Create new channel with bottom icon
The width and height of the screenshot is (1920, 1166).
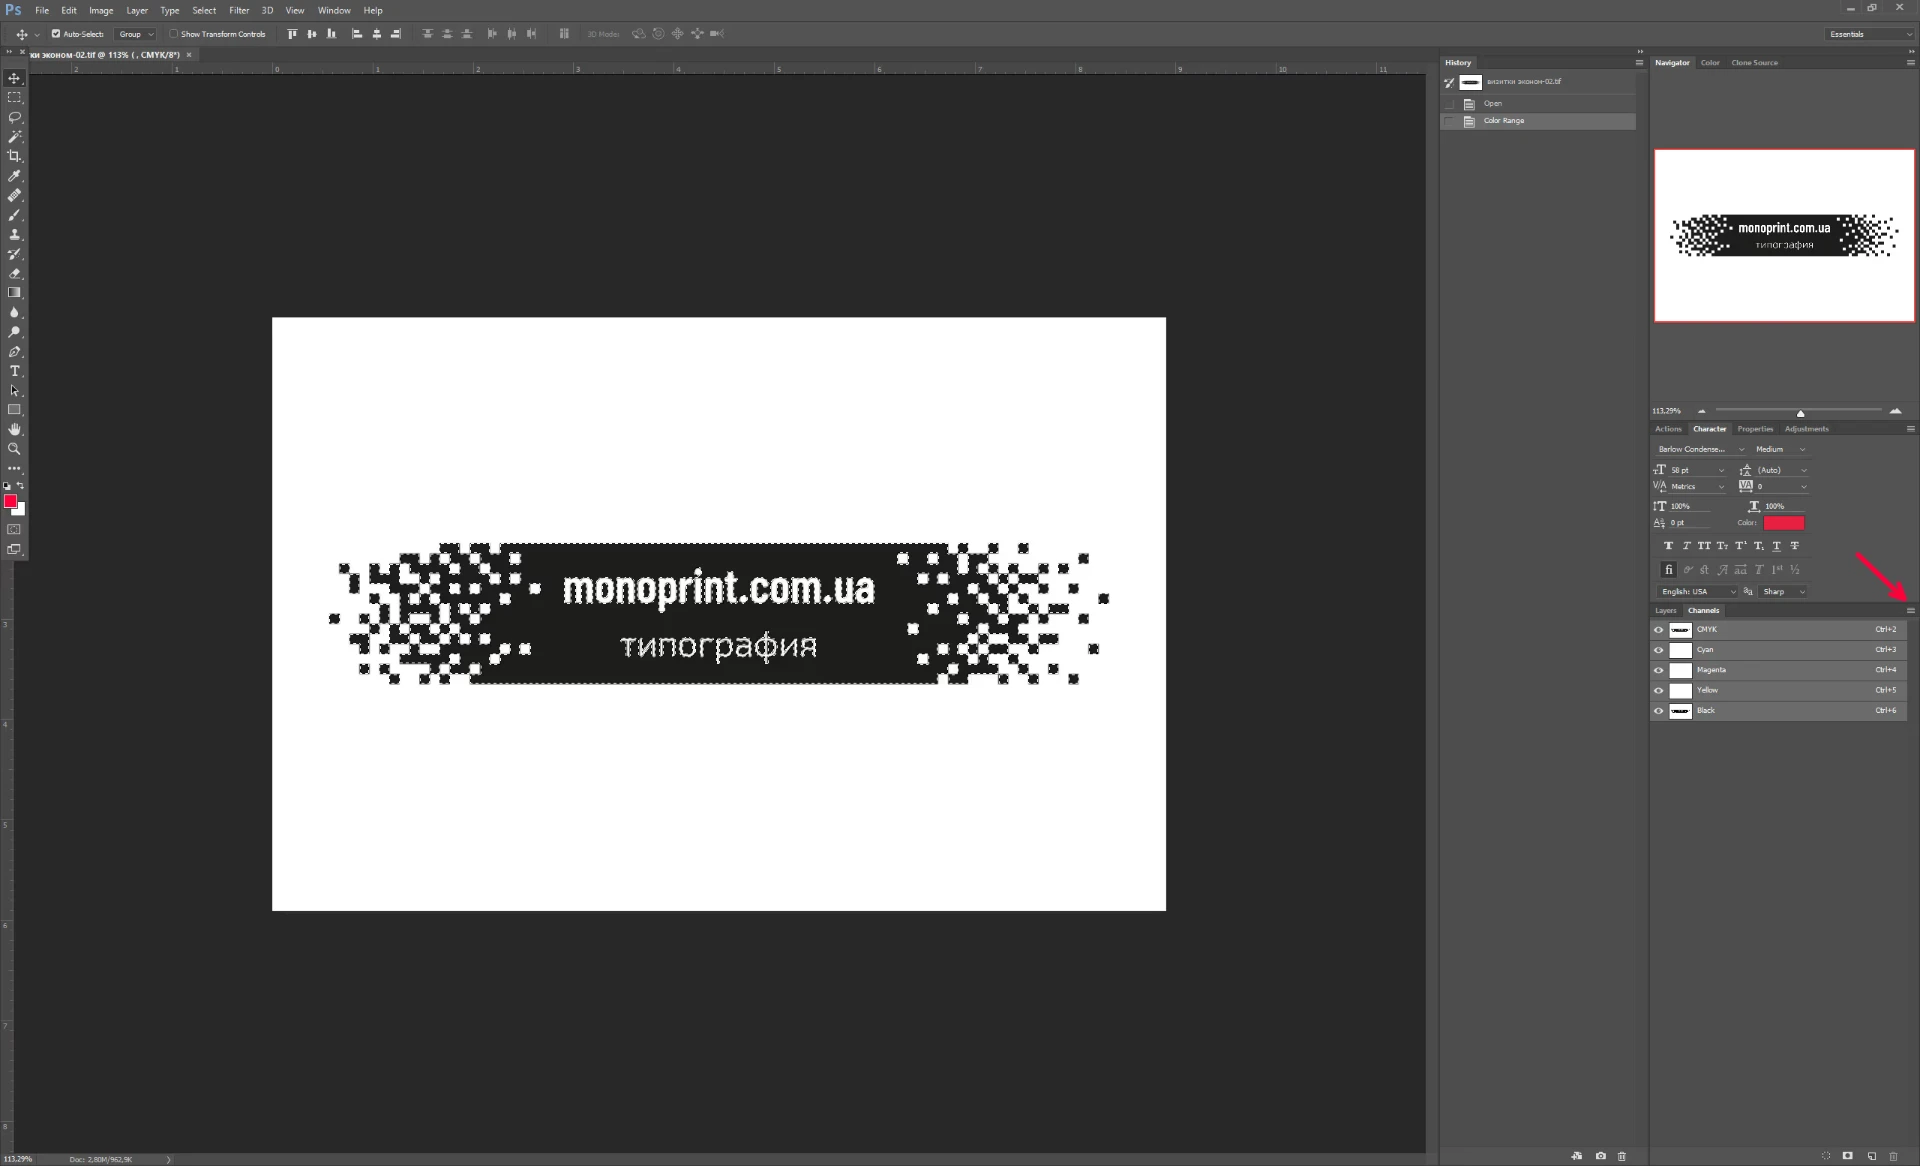[x=1871, y=1156]
